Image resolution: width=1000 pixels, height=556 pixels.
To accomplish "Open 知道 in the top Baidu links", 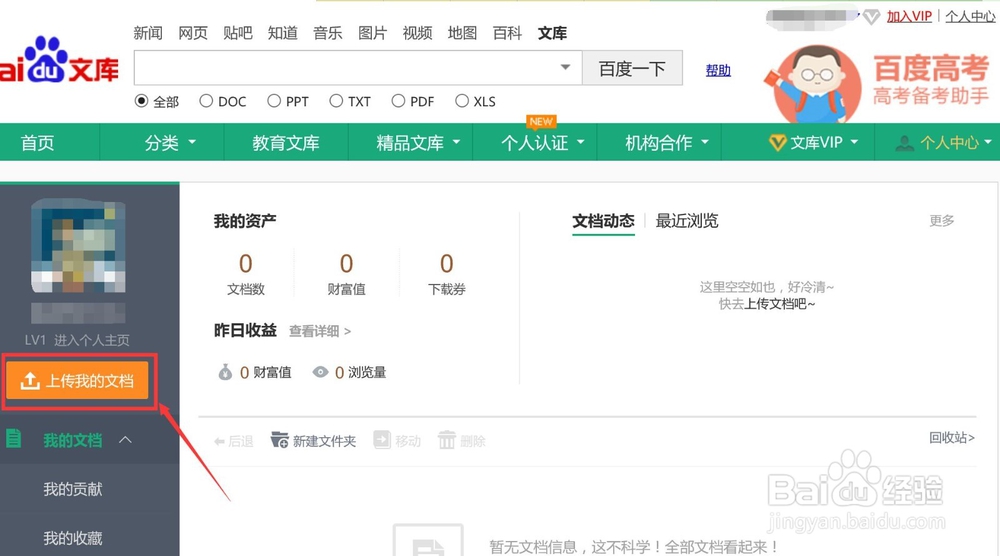I will pyautogui.click(x=283, y=33).
